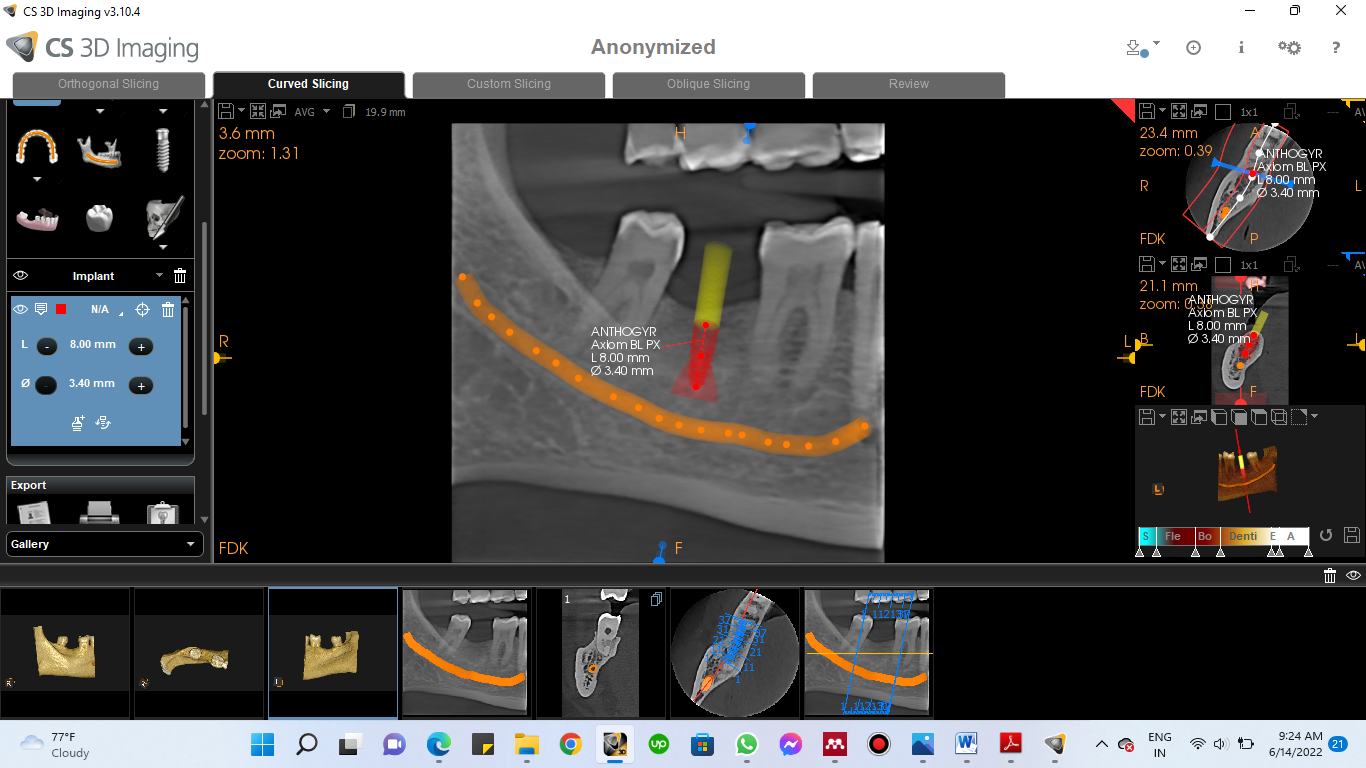Image resolution: width=1366 pixels, height=768 pixels.
Task: Decrease implant diameter with minus button
Action: [x=46, y=385]
